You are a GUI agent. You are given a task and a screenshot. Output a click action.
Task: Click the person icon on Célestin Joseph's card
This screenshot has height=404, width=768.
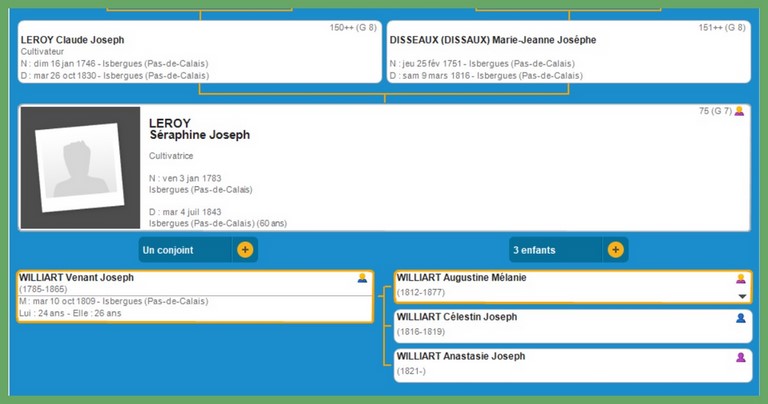741,318
